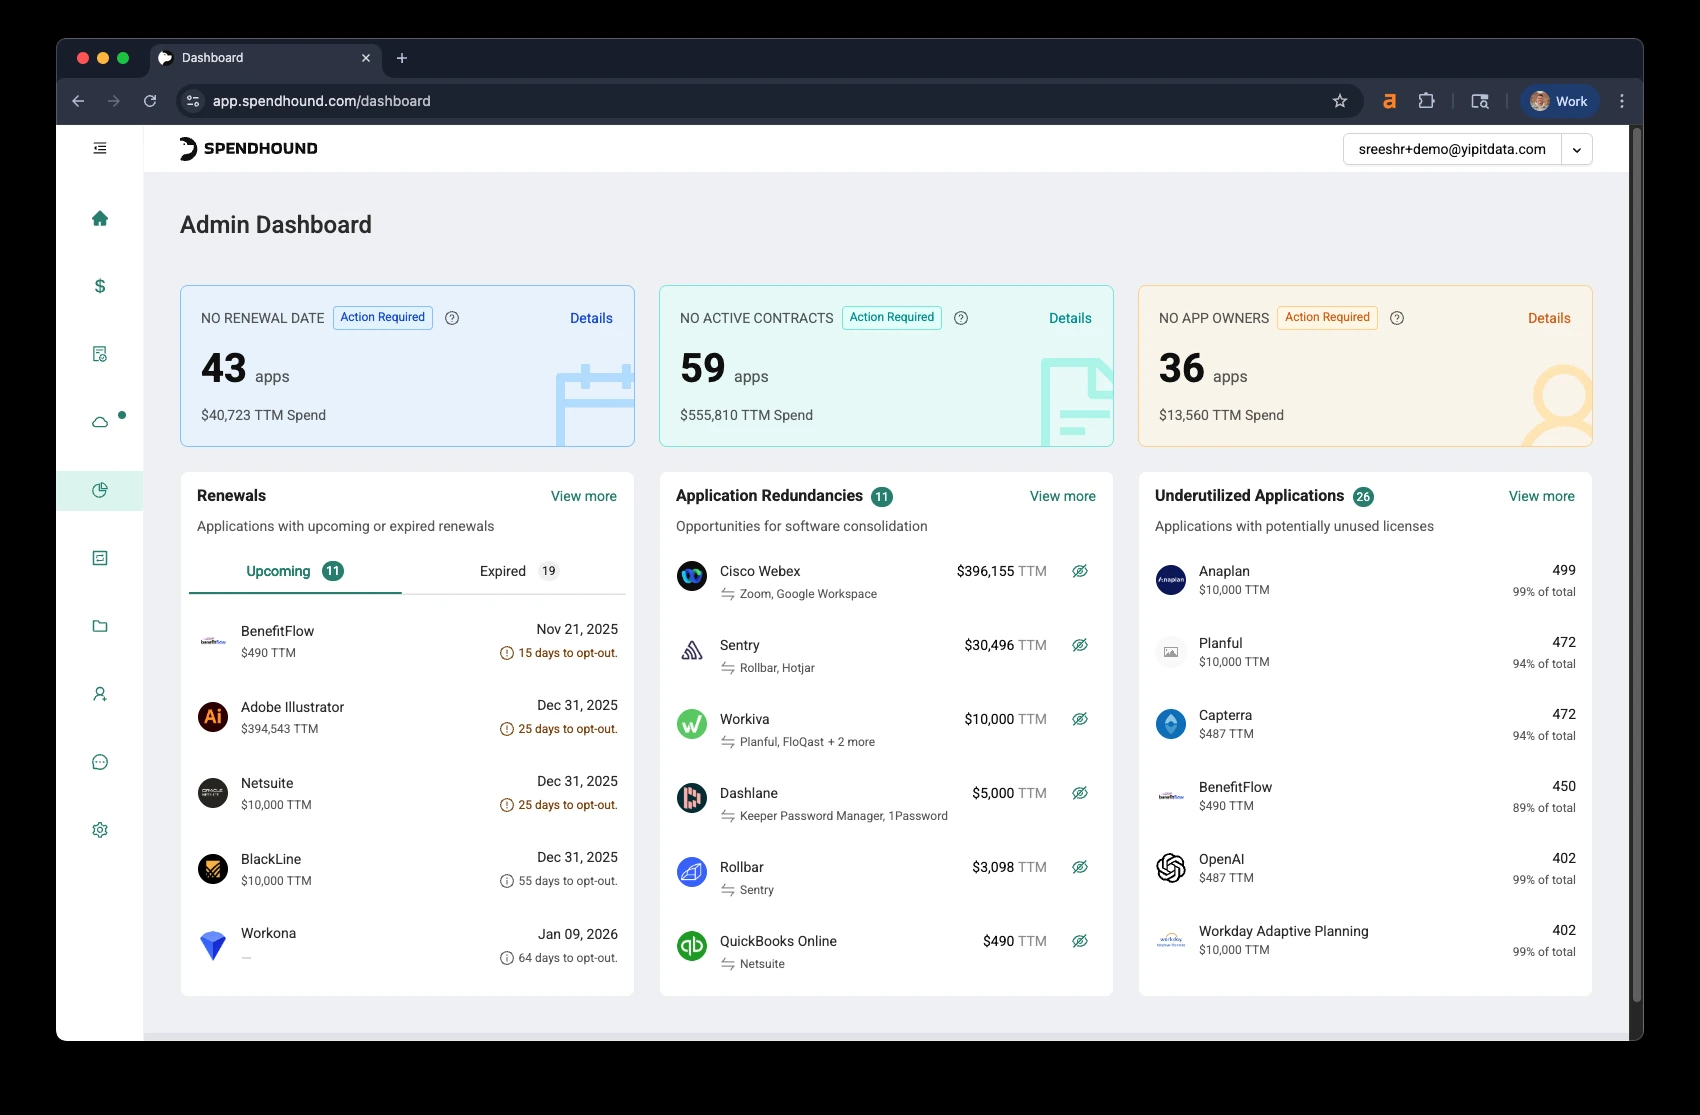Open the Chrome tab search icon
The height and width of the screenshot is (1115, 1700).
pos(1480,101)
